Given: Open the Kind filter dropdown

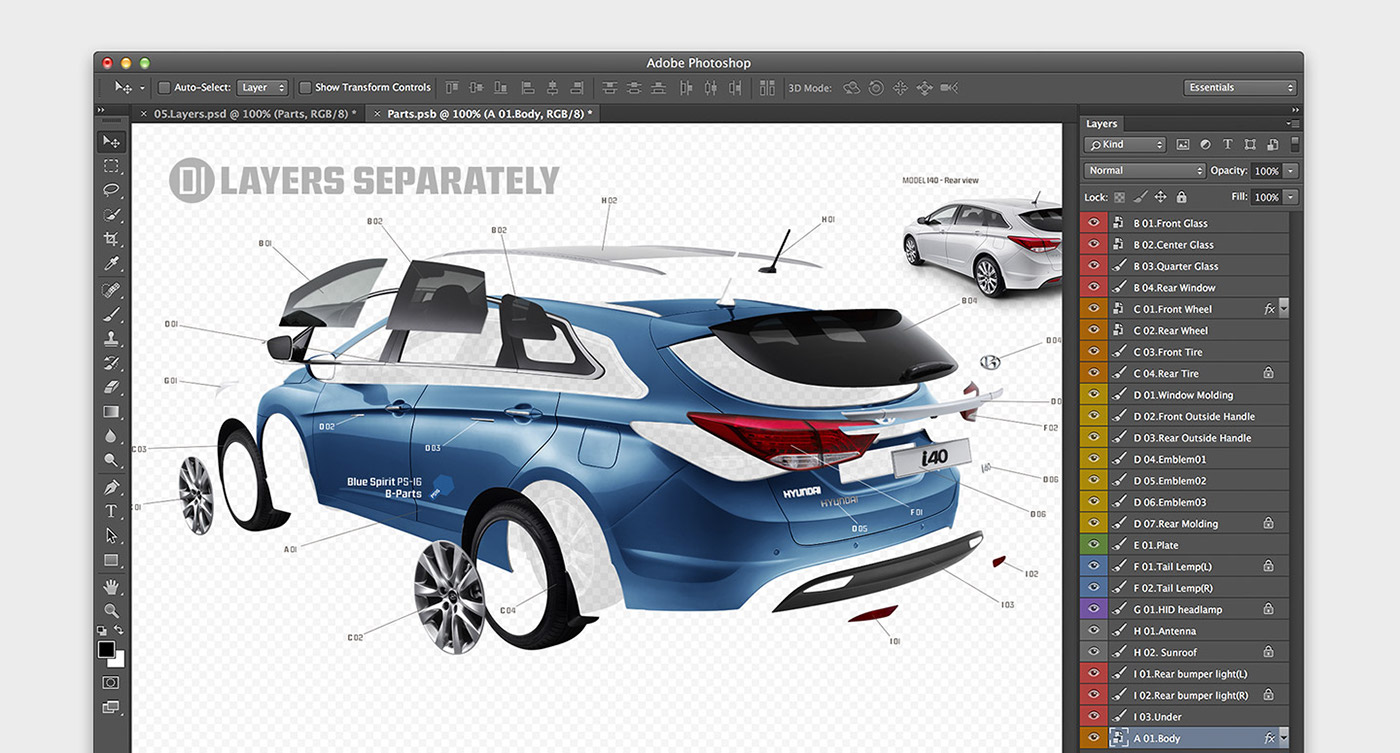Looking at the screenshot, I should pyautogui.click(x=1126, y=145).
